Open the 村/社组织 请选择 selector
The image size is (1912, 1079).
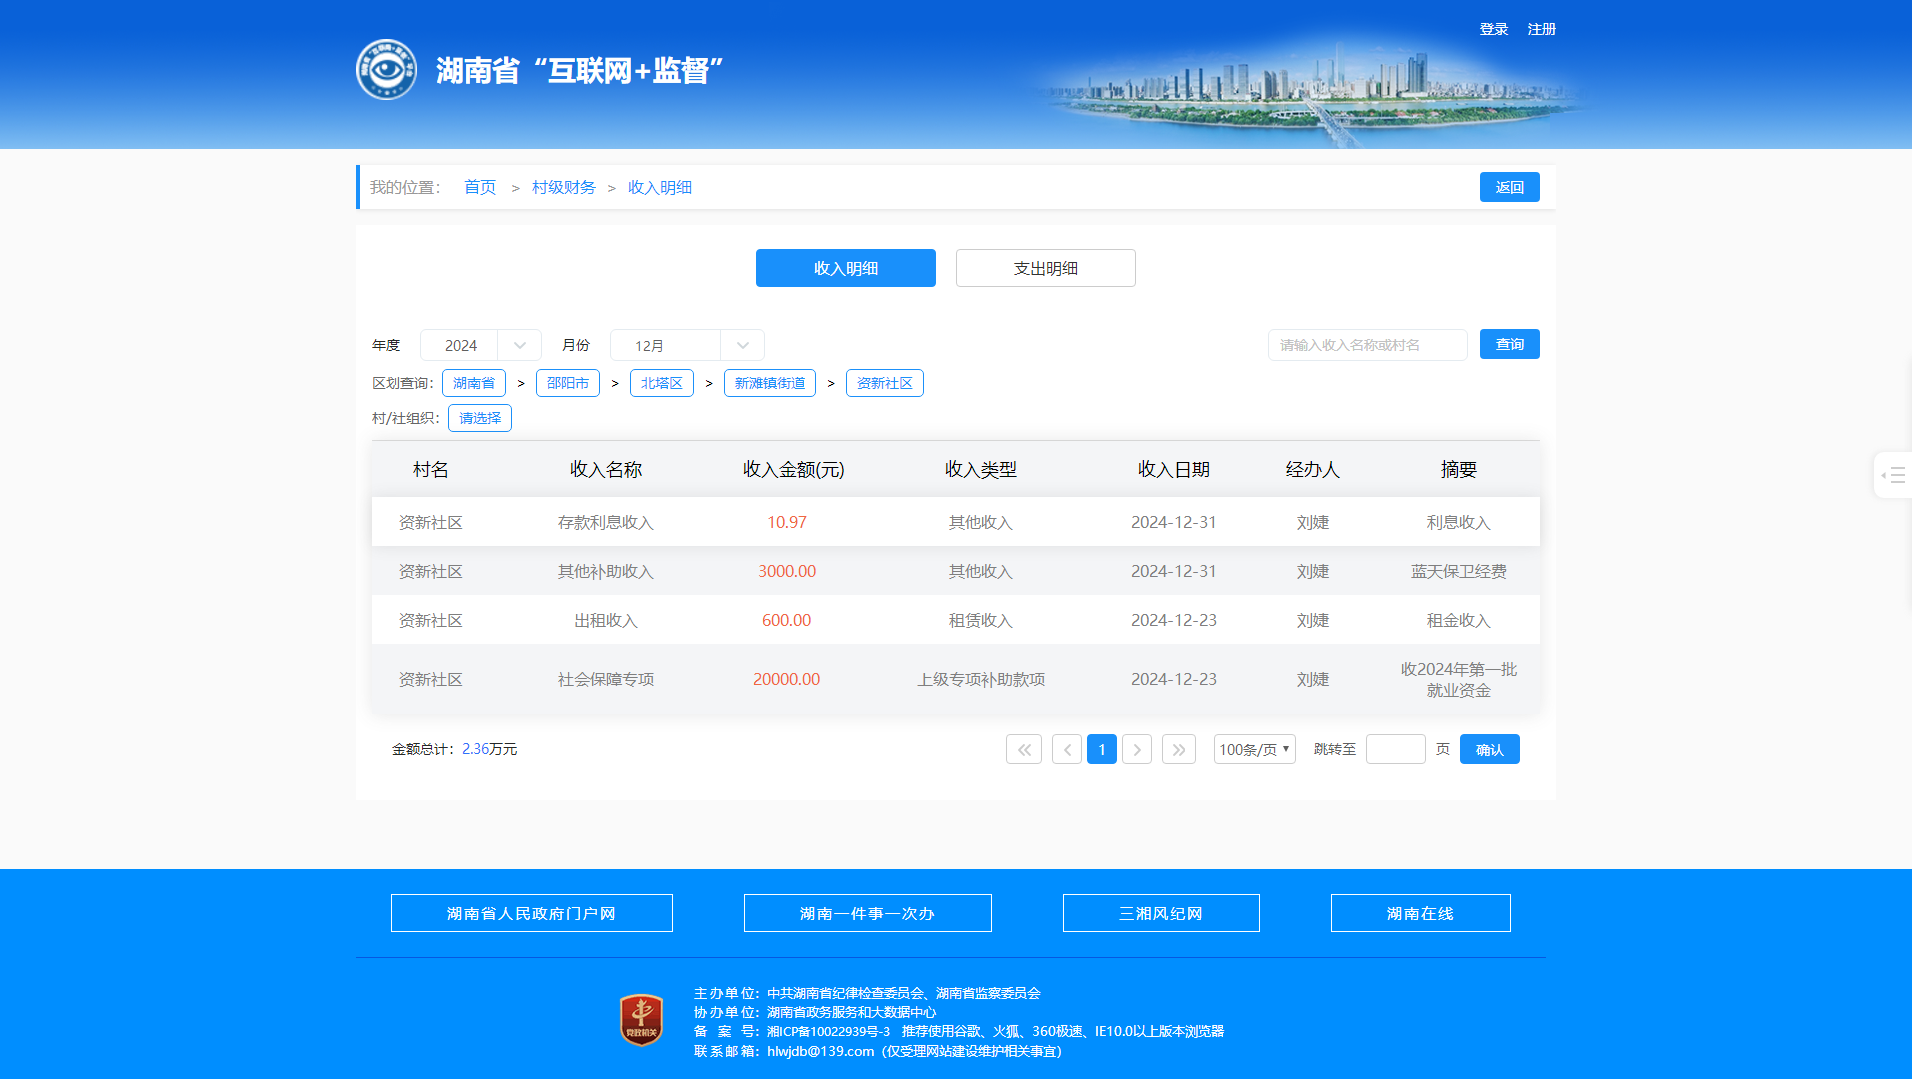[x=480, y=418]
